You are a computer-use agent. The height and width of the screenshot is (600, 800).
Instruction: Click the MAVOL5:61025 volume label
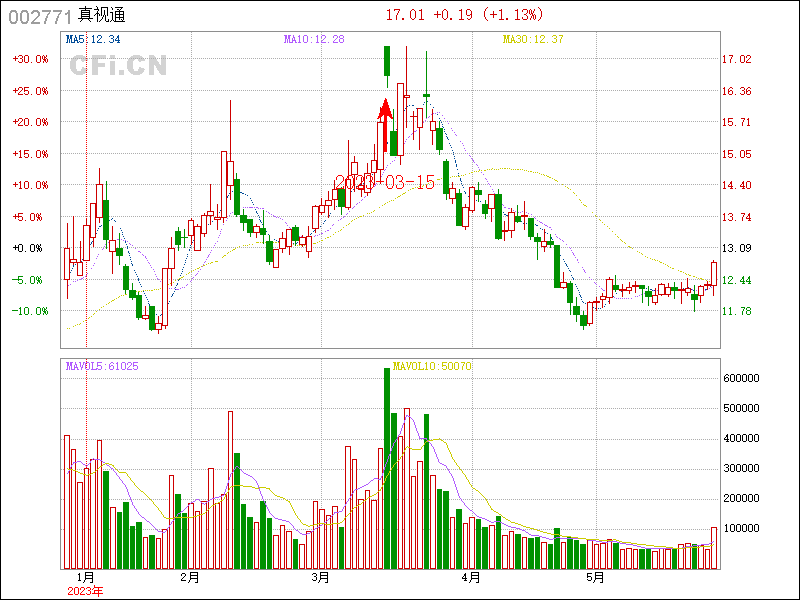(102, 367)
